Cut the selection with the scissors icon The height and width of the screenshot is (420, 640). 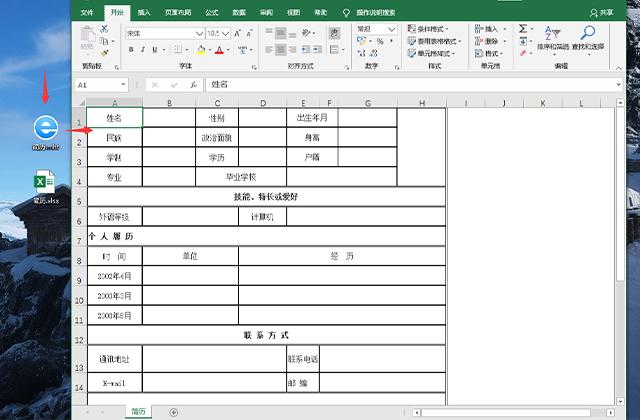104,29
